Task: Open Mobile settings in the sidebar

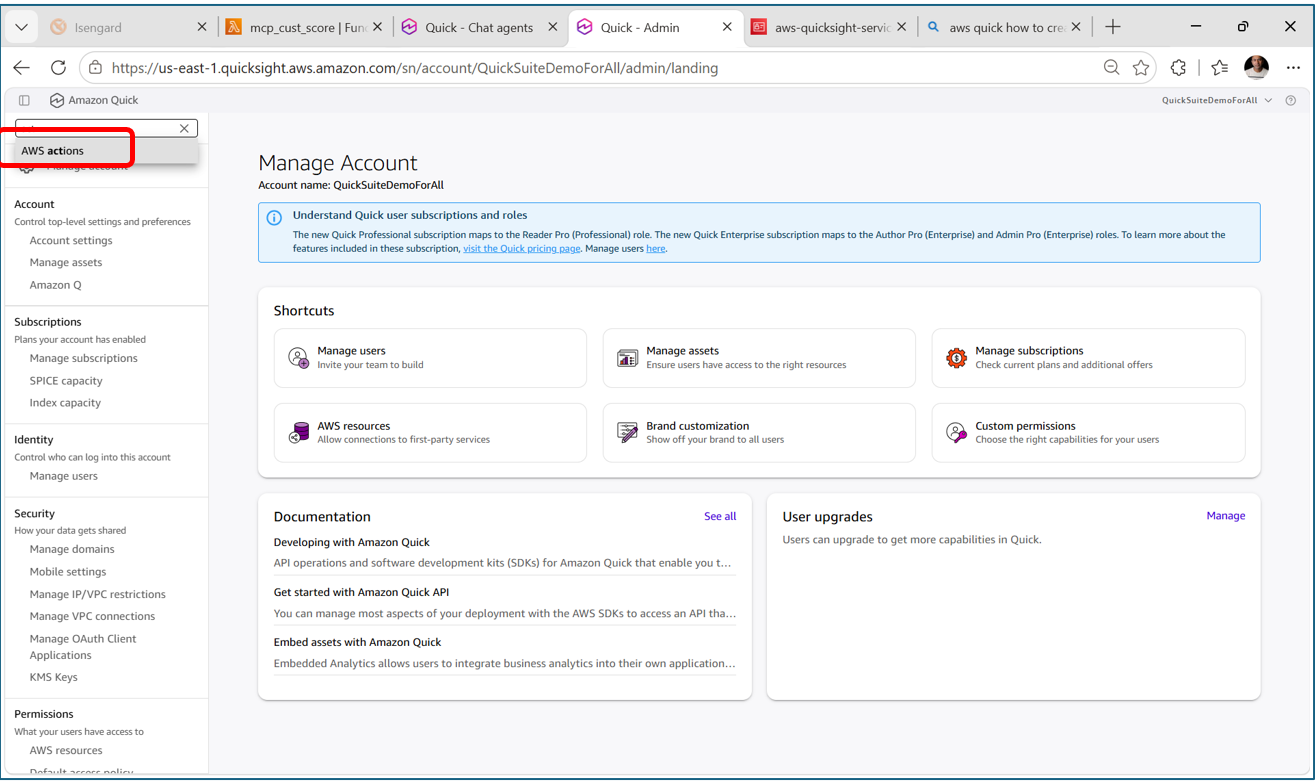Action: tap(68, 572)
